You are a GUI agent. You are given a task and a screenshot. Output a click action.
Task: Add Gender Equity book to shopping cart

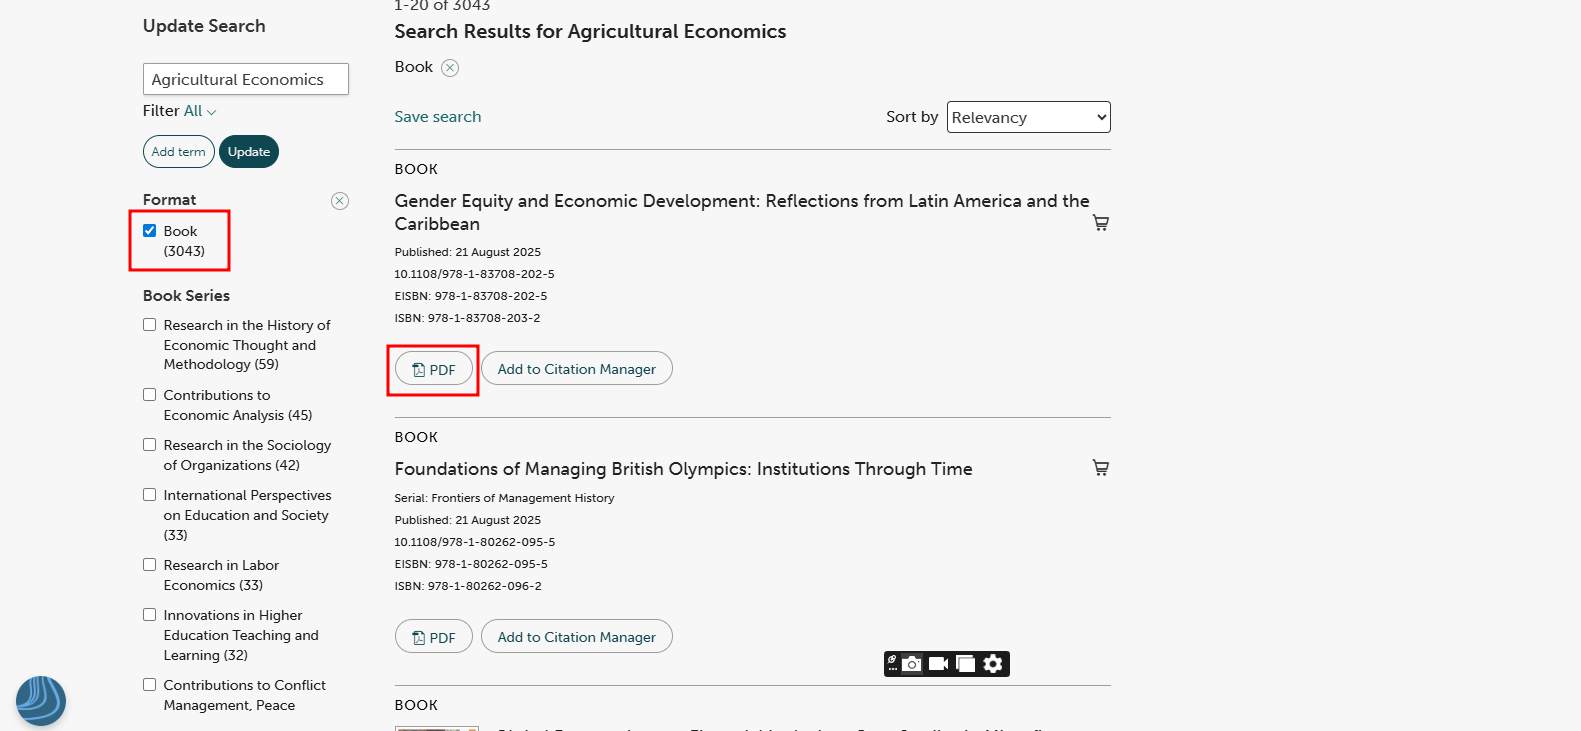[1101, 223]
